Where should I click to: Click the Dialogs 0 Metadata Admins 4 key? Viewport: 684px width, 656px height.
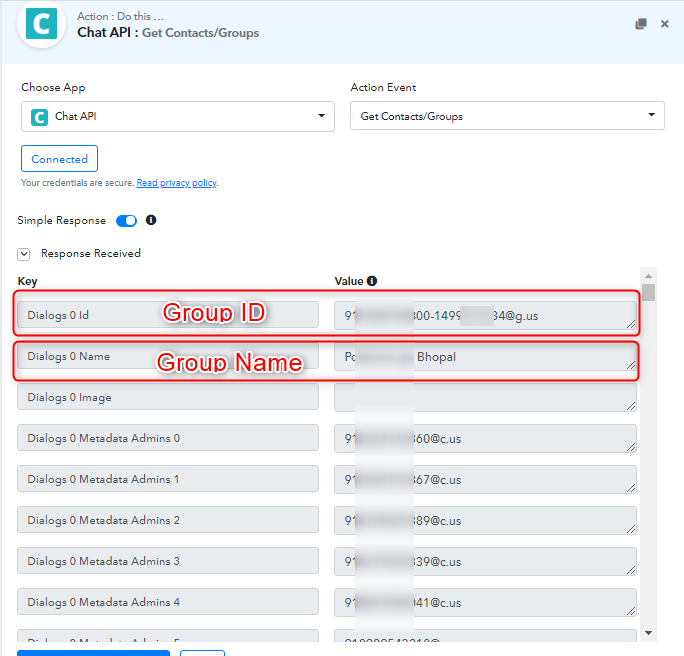coord(168,602)
